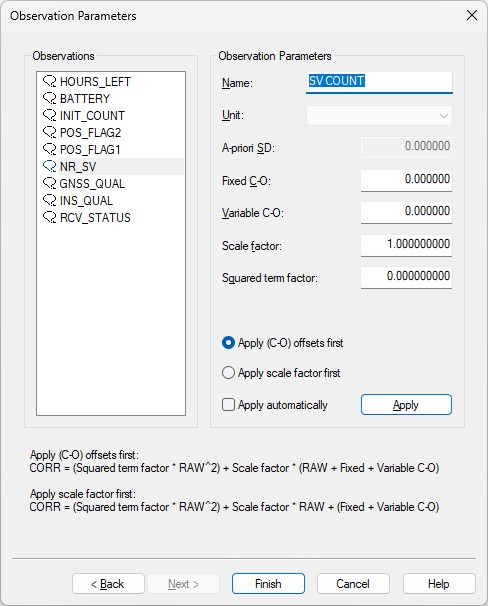This screenshot has height=606, width=488.
Task: Open the Unit dropdown
Action: pyautogui.click(x=379, y=116)
